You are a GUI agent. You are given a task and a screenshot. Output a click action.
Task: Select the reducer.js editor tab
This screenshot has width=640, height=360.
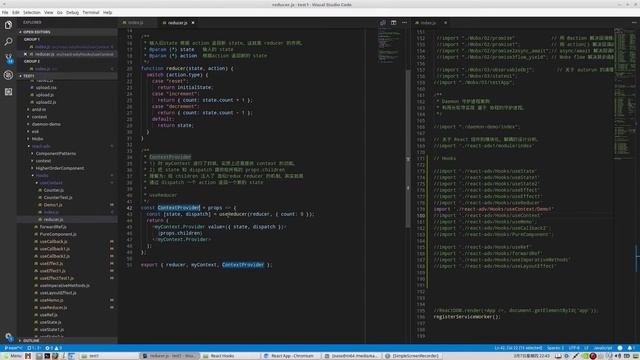pyautogui.click(x=178, y=23)
